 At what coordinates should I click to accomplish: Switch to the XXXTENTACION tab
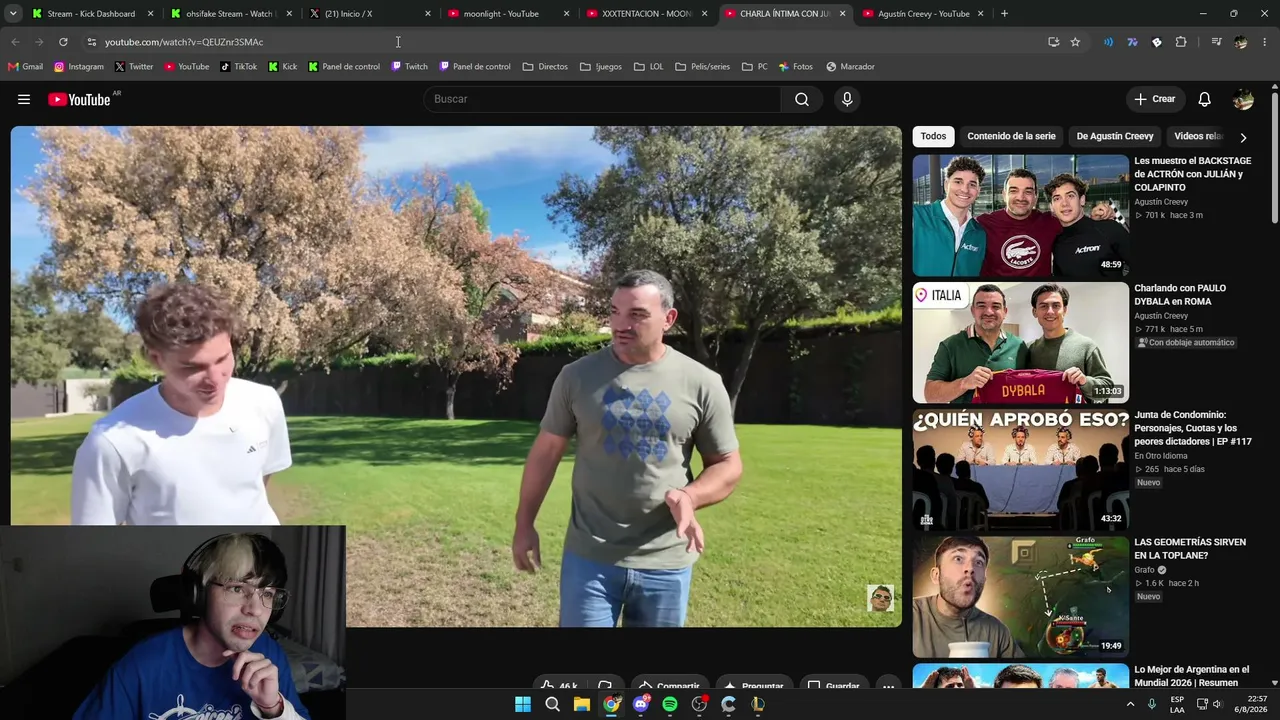point(646,14)
